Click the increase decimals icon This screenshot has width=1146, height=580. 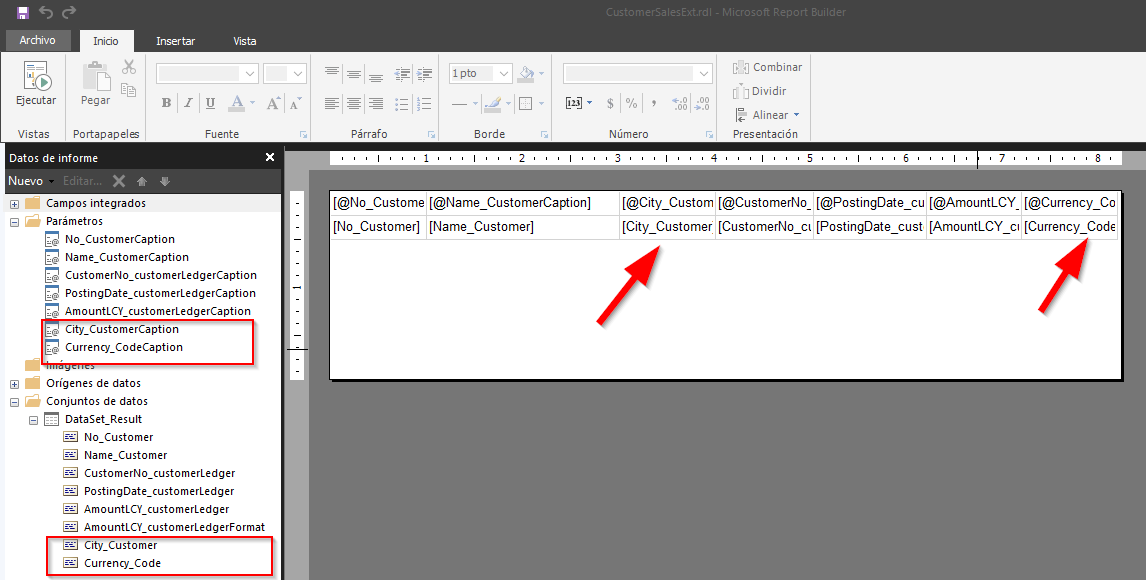680,104
